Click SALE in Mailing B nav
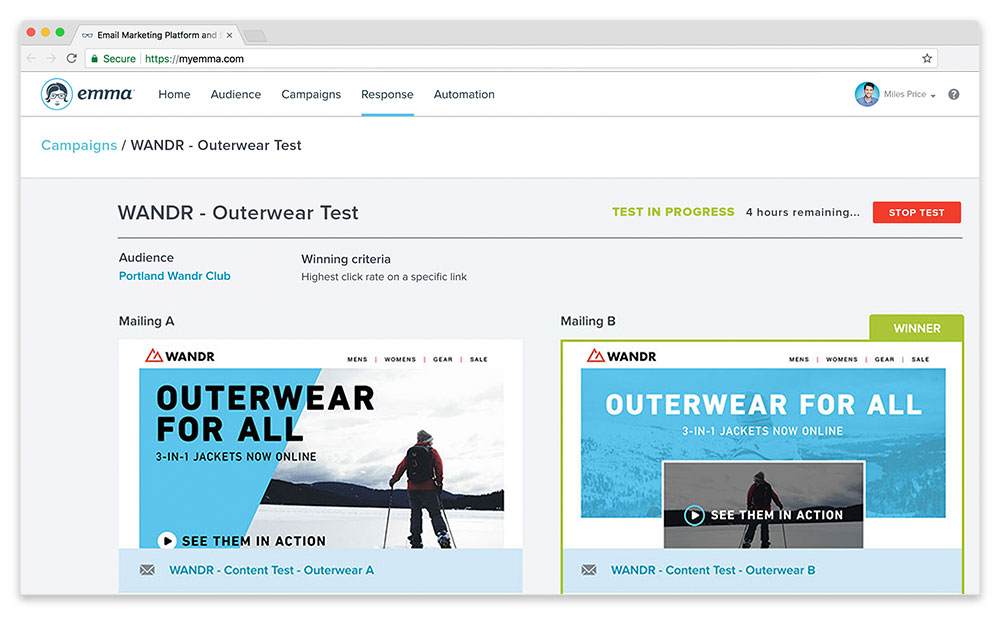1000x617 pixels. (x=920, y=359)
